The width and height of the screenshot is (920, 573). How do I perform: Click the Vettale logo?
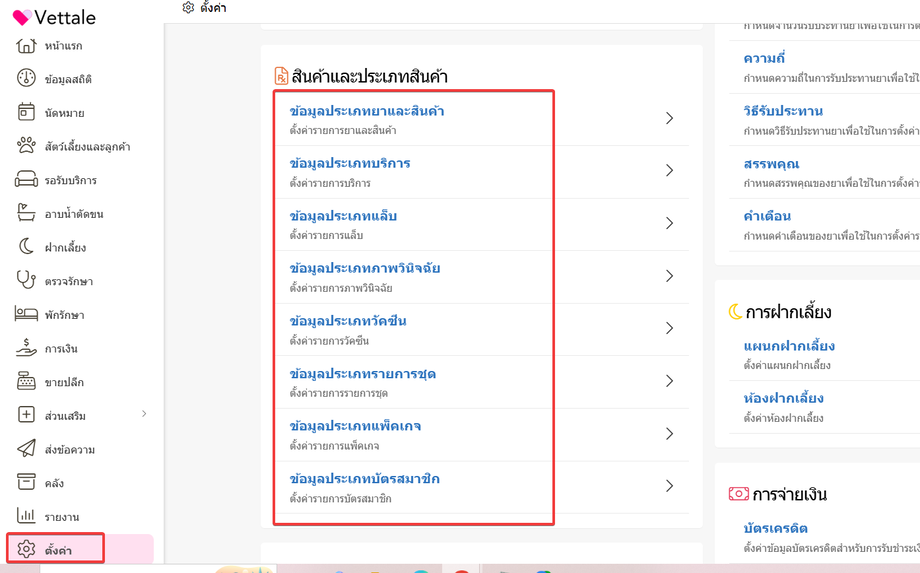point(54,18)
